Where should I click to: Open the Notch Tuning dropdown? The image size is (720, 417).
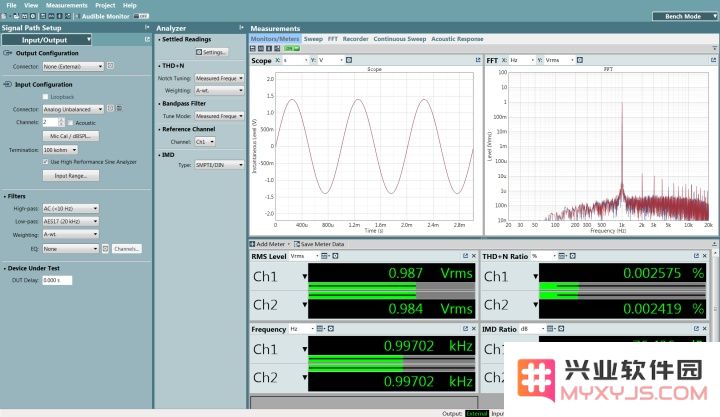coord(219,78)
